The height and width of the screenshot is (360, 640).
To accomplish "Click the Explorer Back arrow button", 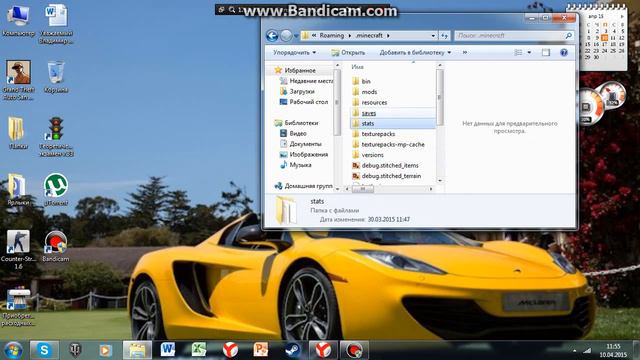I will pyautogui.click(x=272, y=36).
